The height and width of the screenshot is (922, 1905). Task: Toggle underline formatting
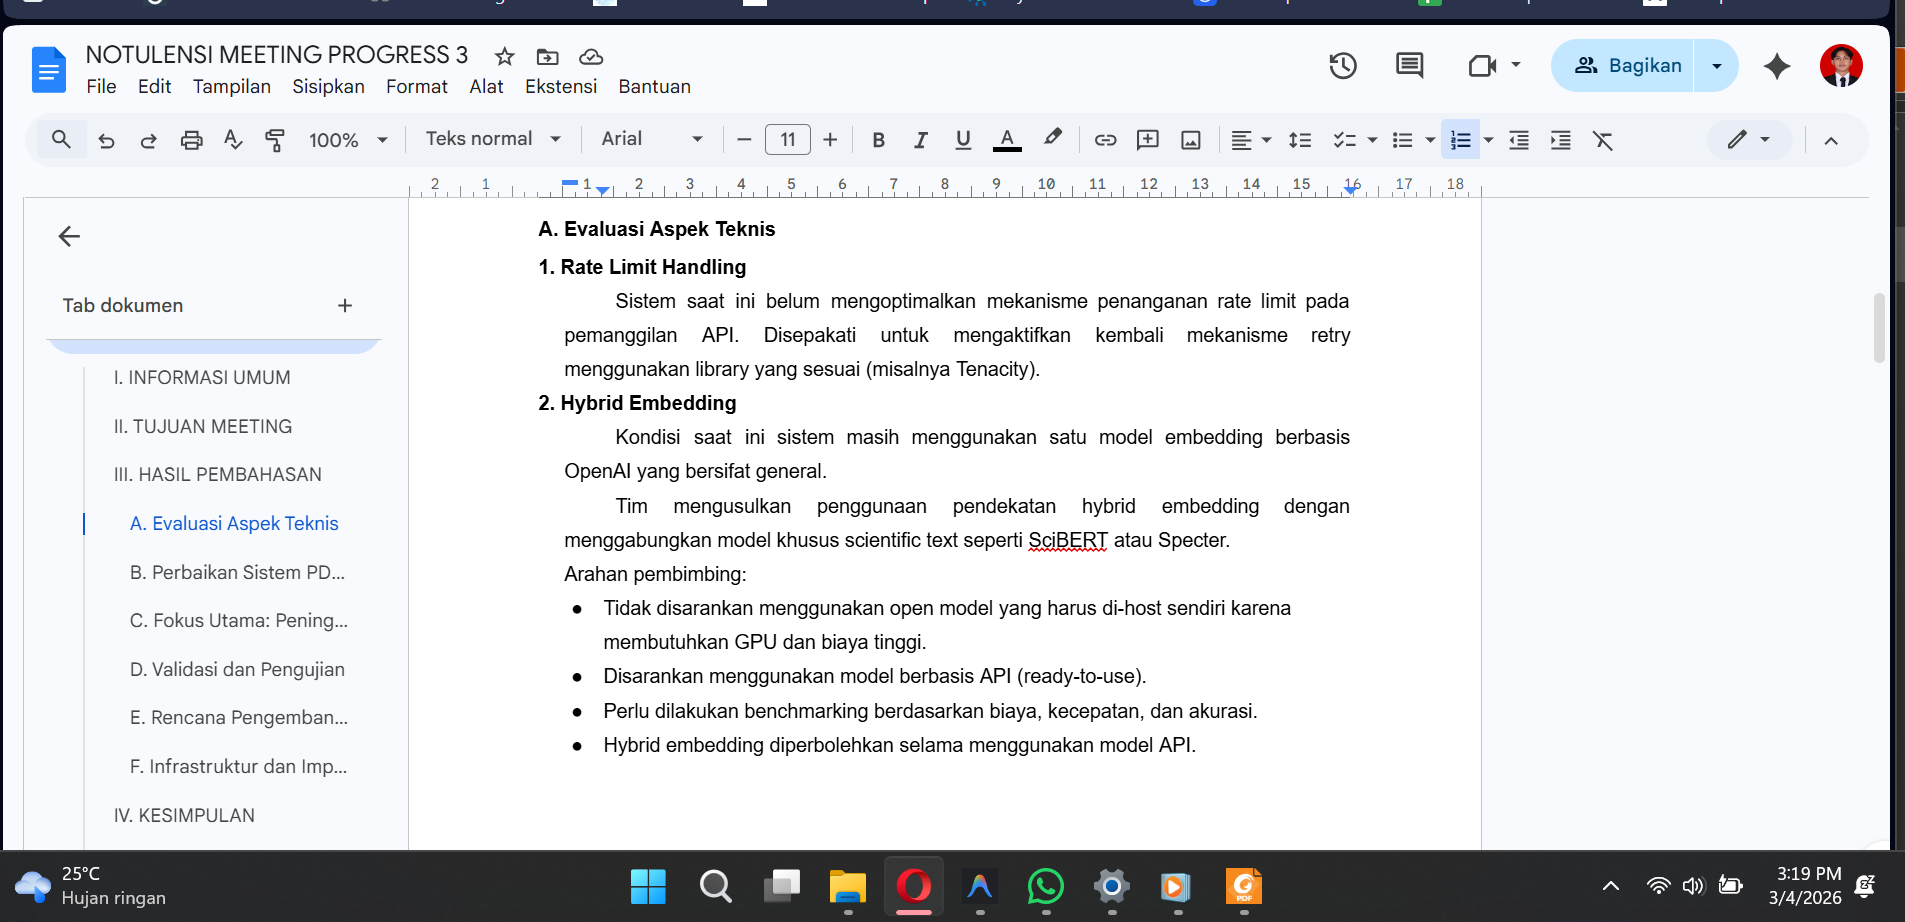[963, 140]
